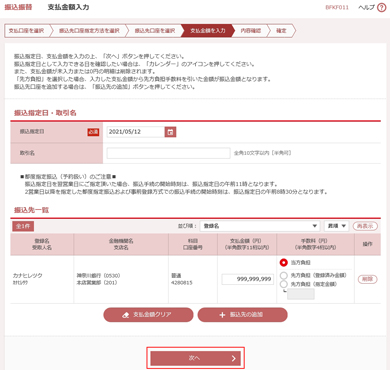Screen dimensions: 390x370
Task: Click the screen ID BFKF011
Action: (337, 7)
